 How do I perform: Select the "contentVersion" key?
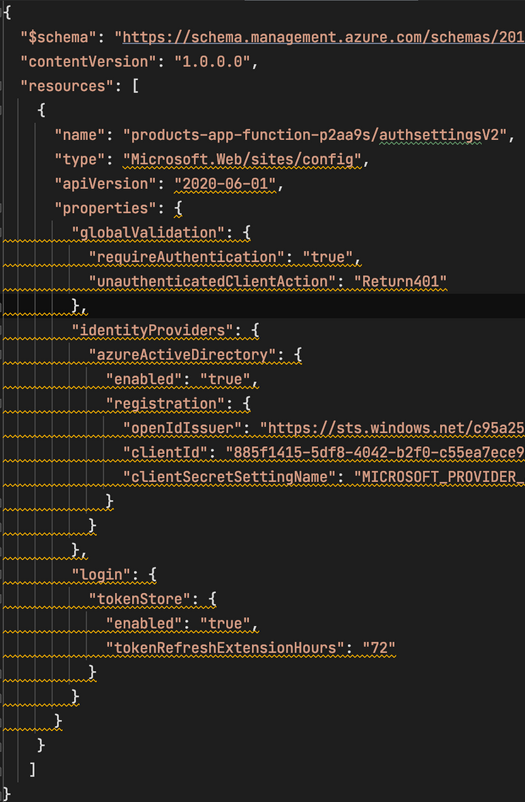coord(89,62)
